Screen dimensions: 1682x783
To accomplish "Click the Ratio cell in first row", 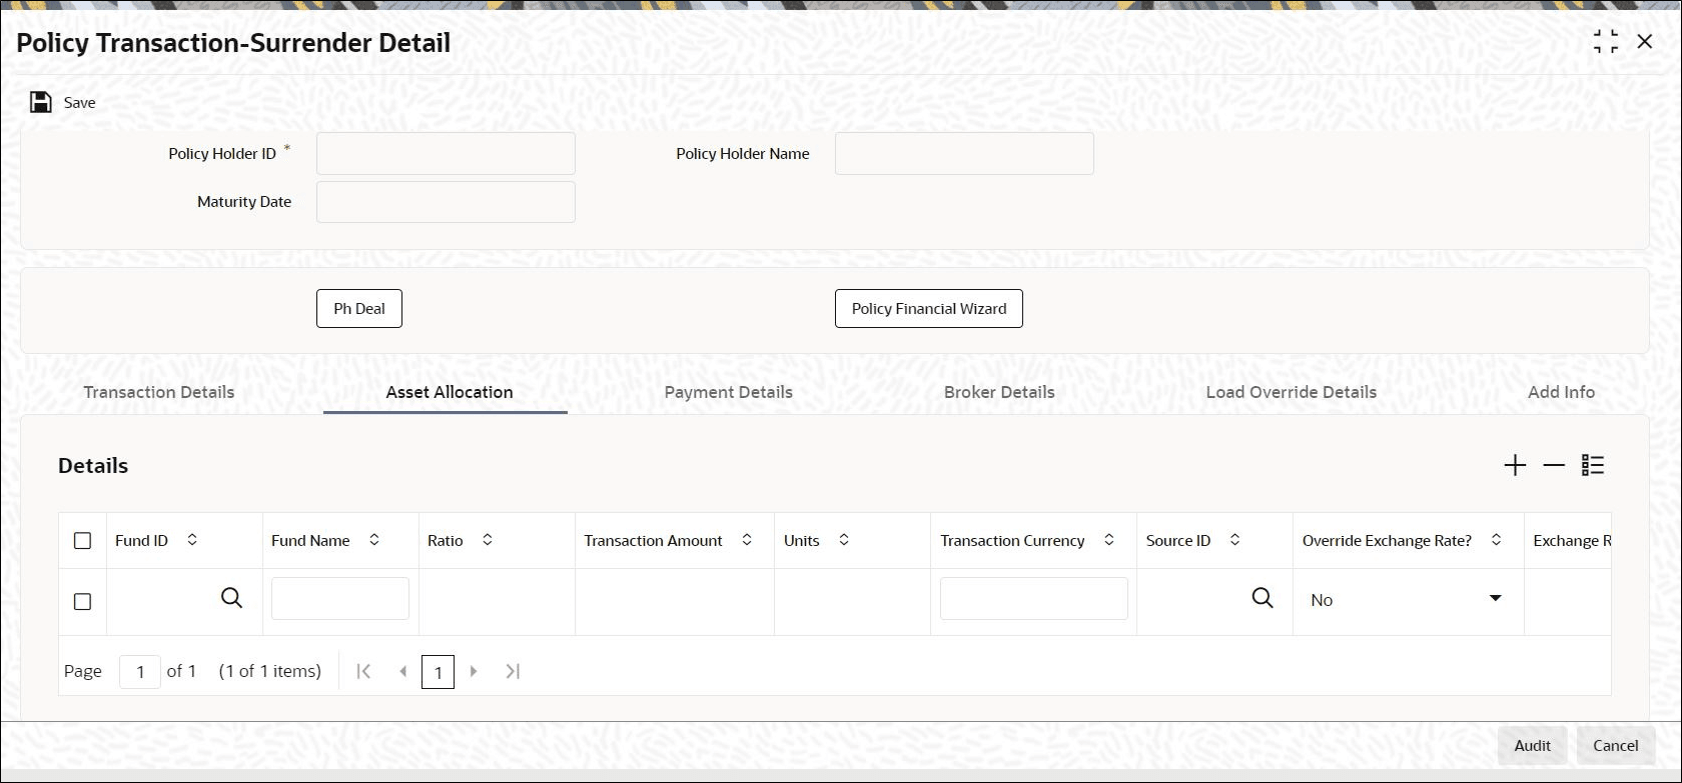I will pyautogui.click(x=497, y=602).
